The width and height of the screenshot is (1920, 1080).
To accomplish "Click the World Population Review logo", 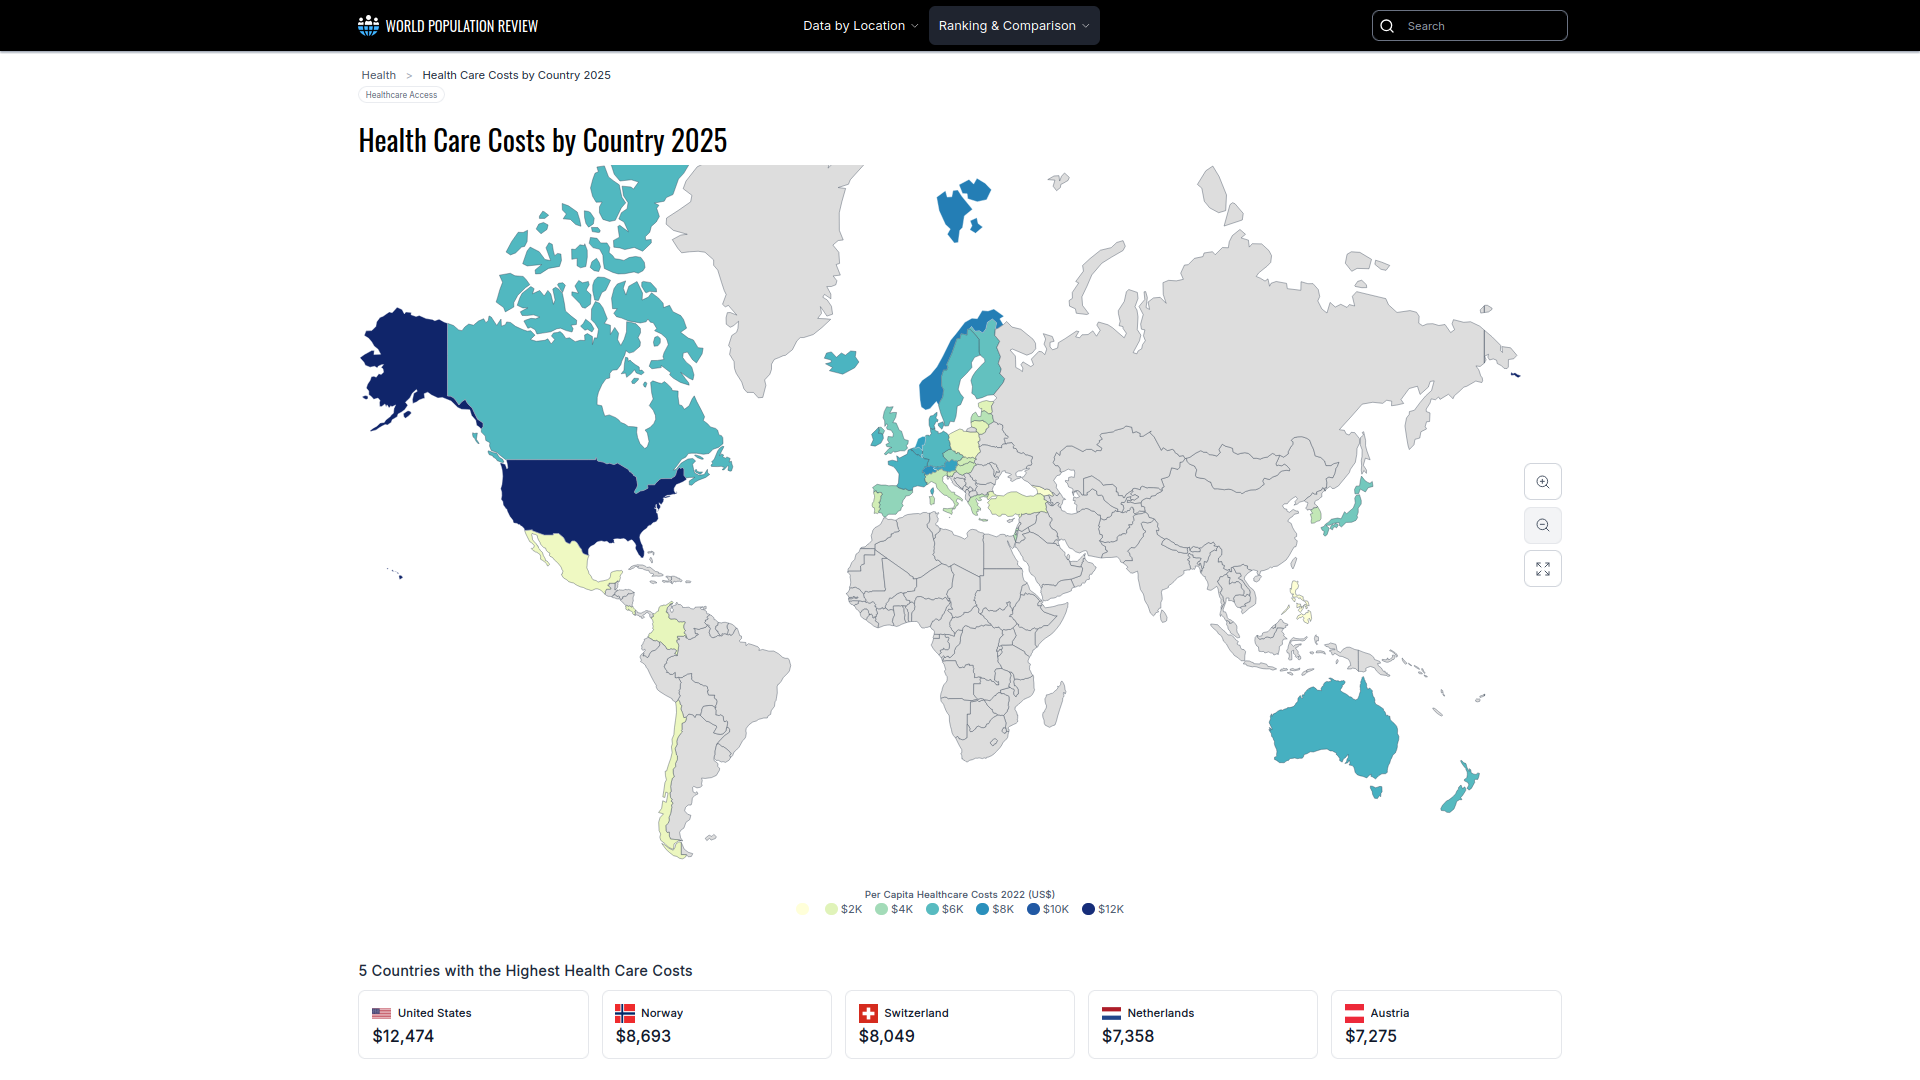I will 448,26.
